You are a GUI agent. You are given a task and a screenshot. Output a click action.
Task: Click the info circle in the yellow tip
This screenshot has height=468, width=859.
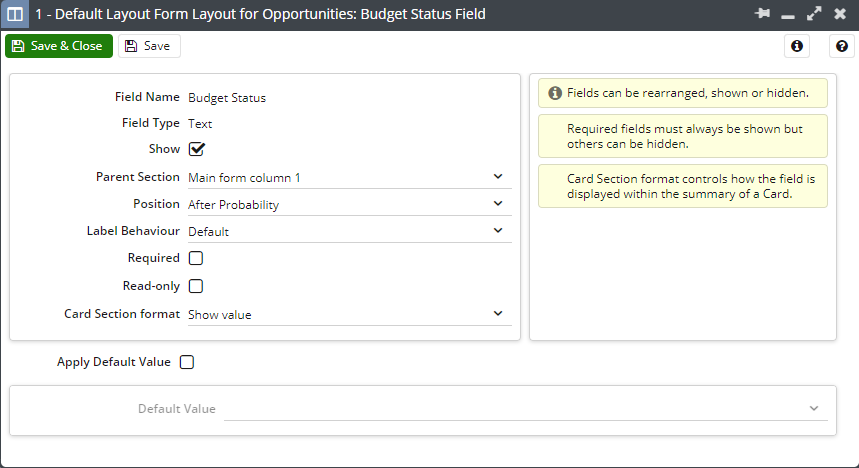pyautogui.click(x=555, y=93)
